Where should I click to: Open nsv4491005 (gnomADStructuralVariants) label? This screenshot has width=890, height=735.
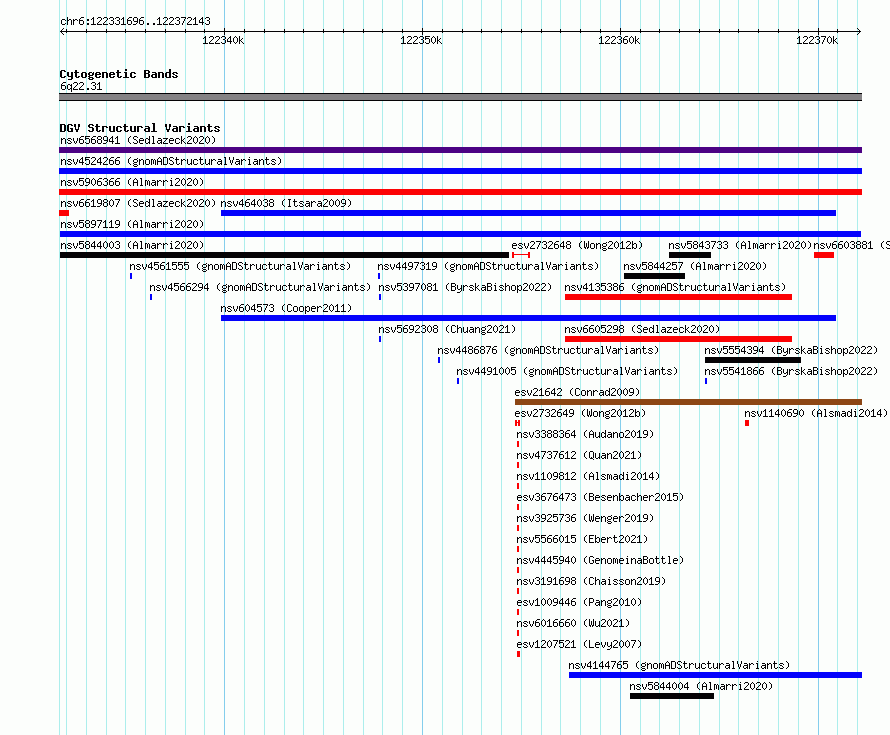pyautogui.click(x=568, y=371)
